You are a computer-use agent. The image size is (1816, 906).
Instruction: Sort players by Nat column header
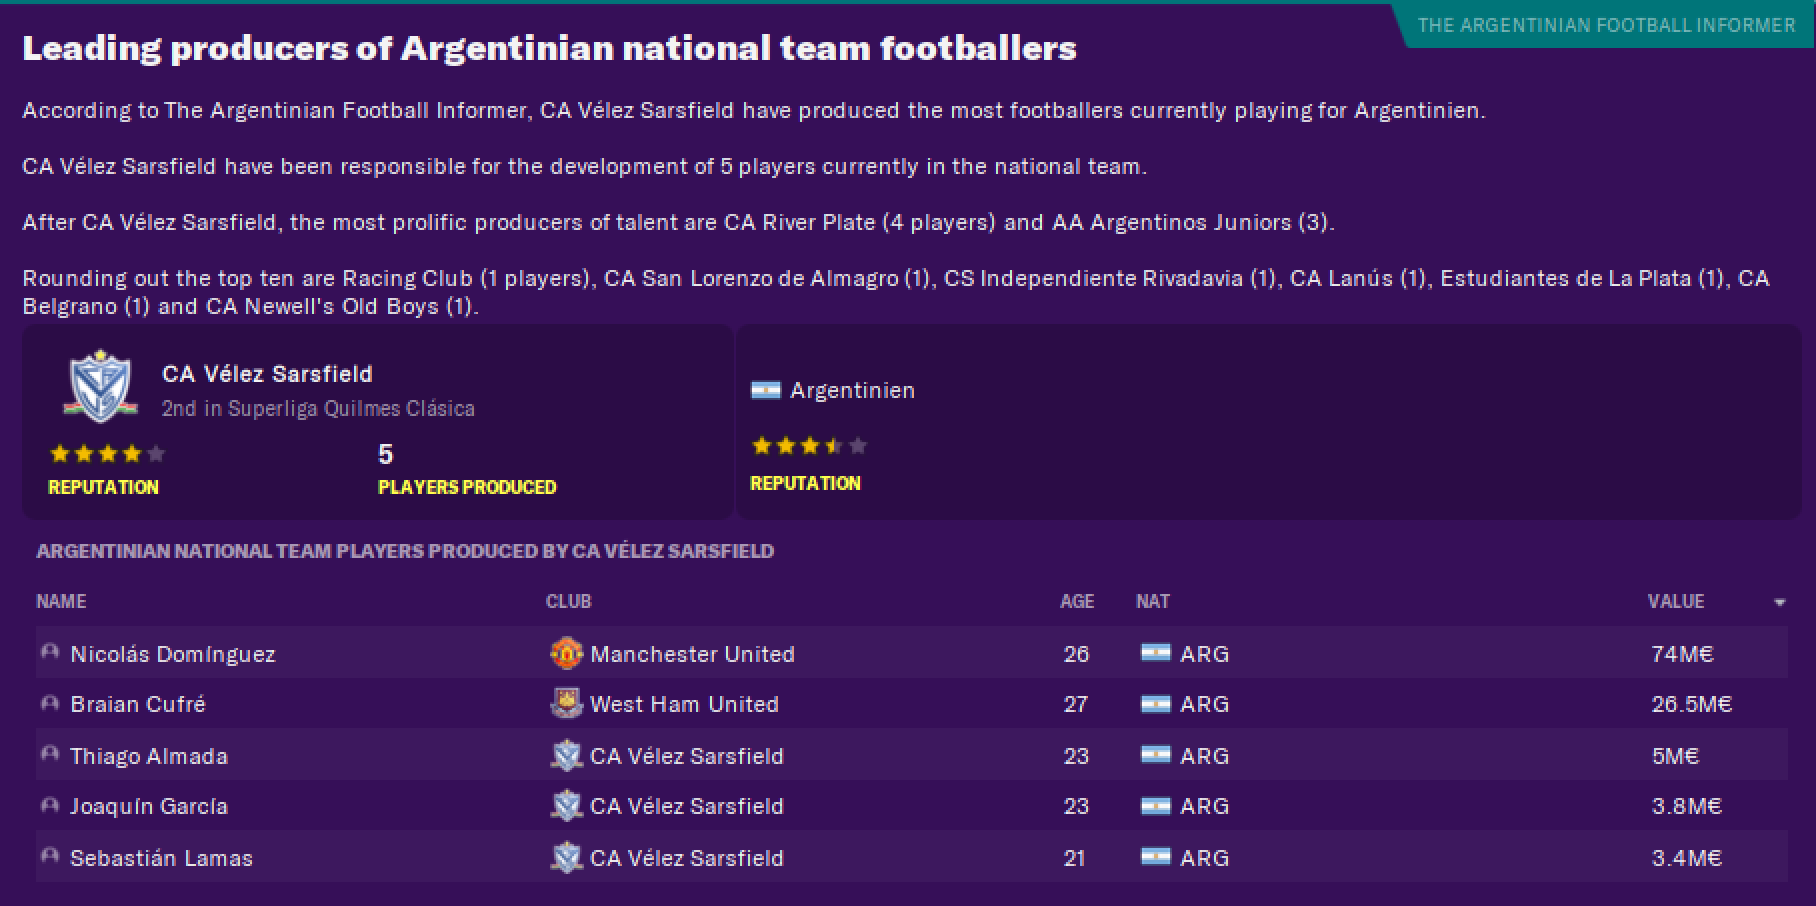pos(1153,601)
